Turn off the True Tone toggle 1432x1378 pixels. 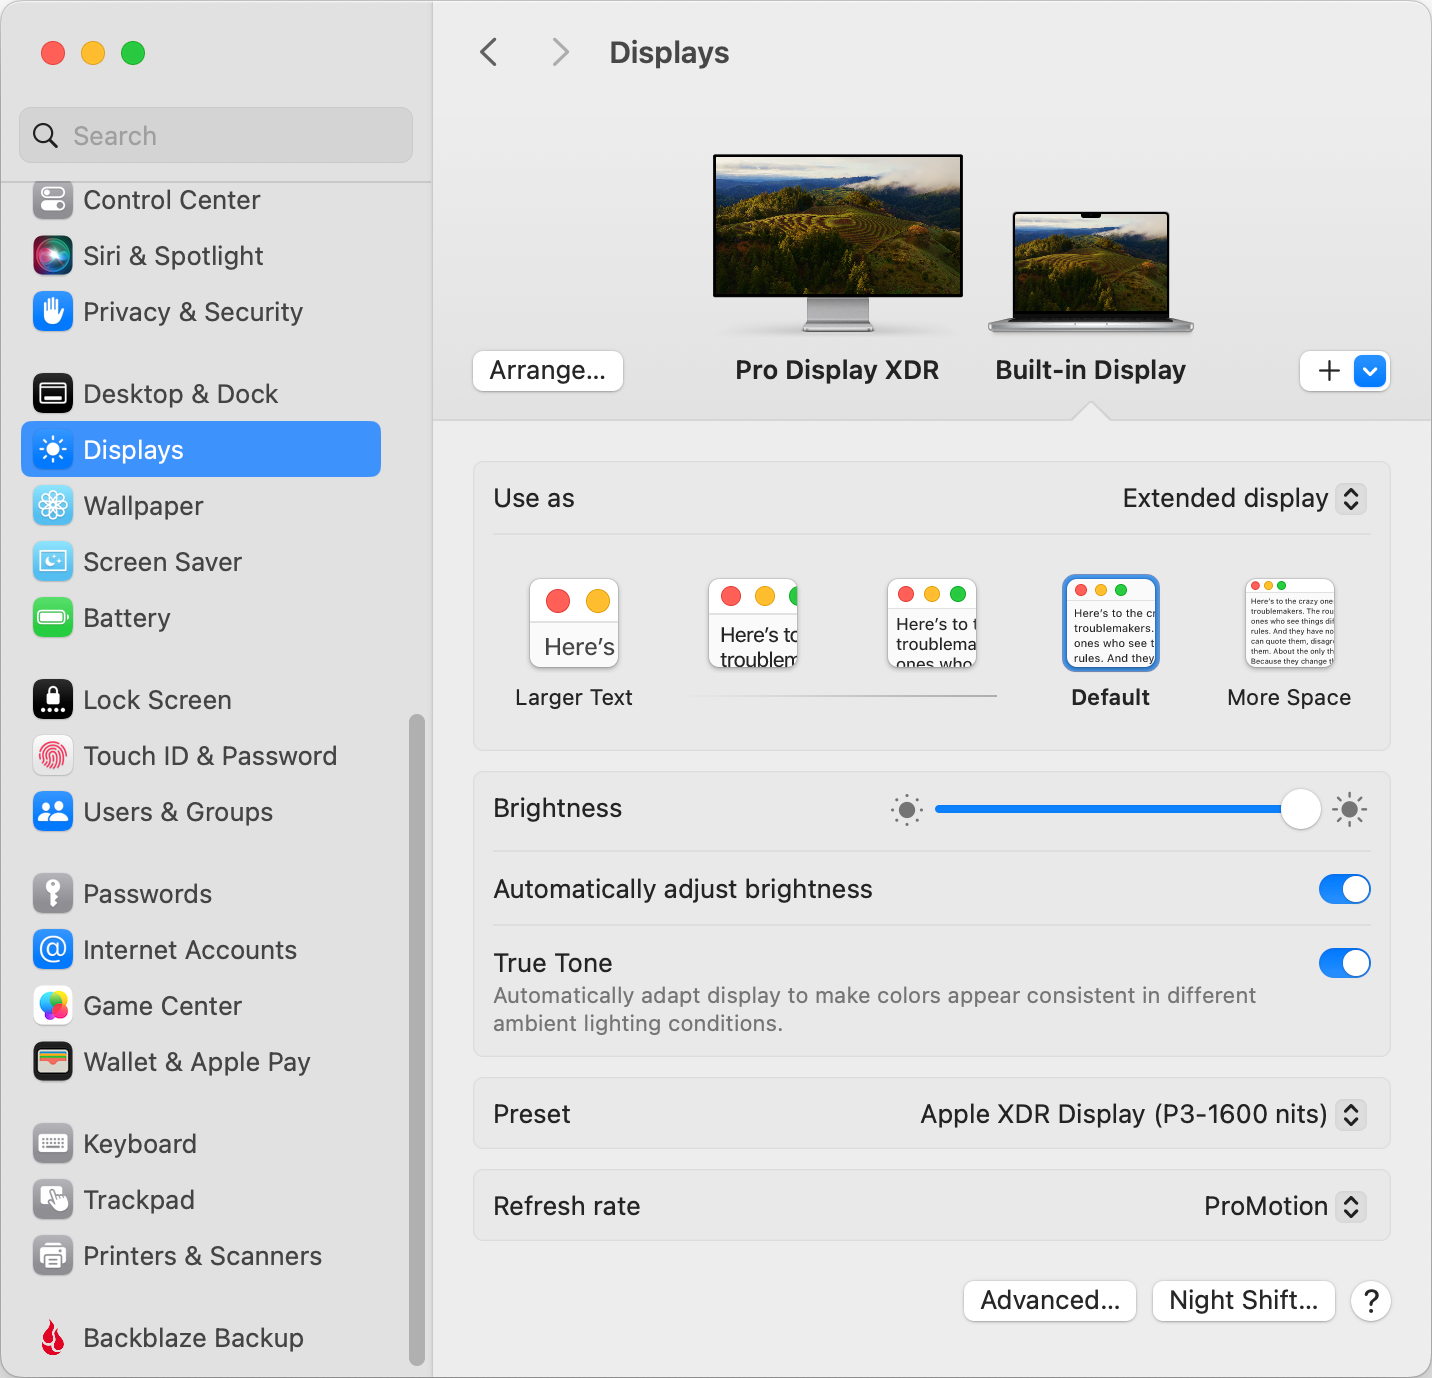[1344, 963]
